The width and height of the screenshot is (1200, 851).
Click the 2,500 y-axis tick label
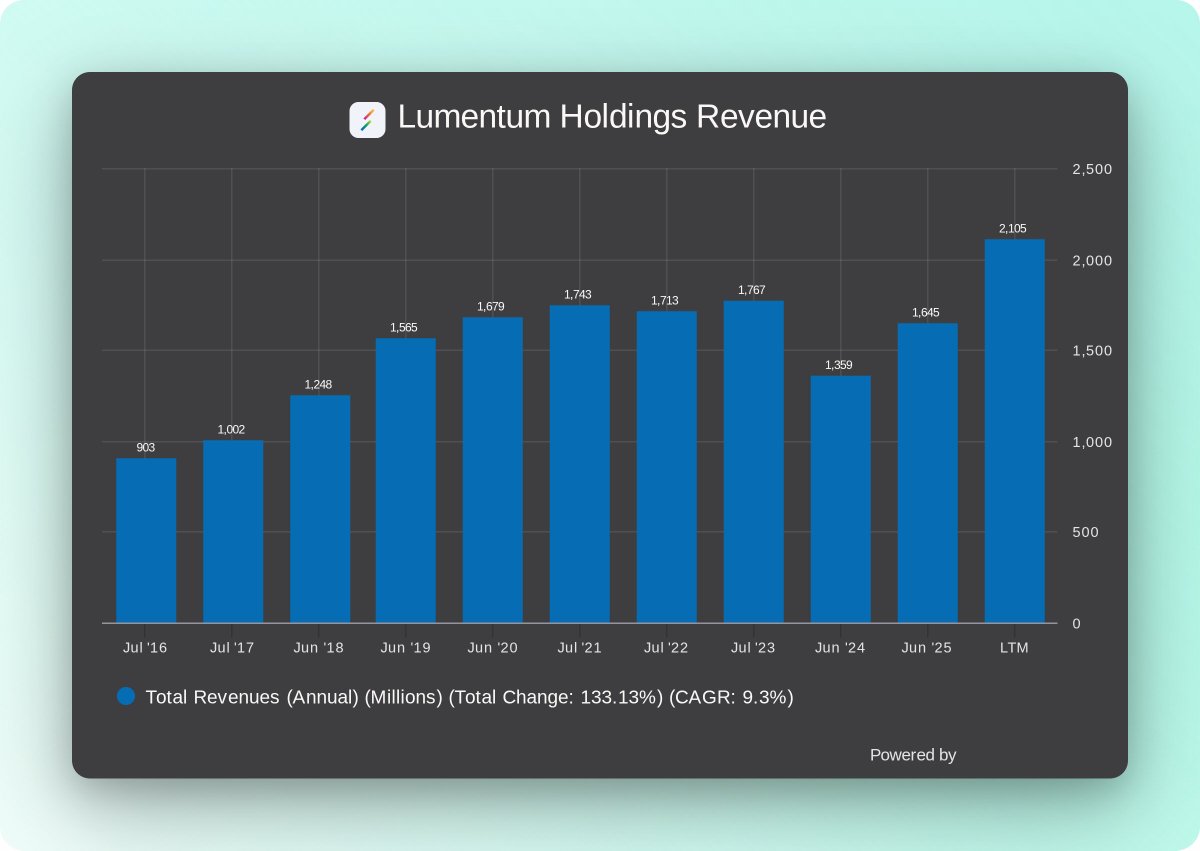(x=1092, y=169)
